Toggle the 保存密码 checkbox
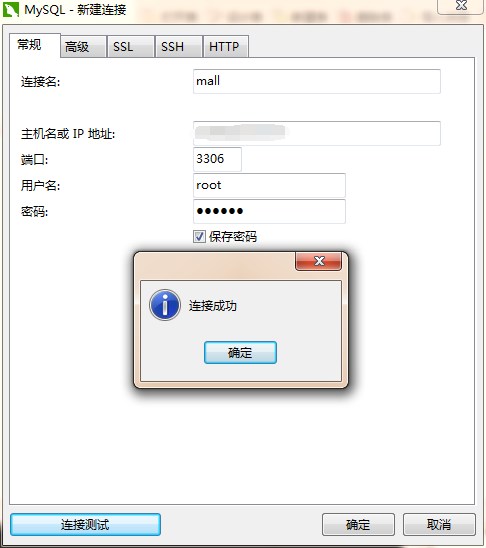The image size is (486, 548). [x=199, y=237]
